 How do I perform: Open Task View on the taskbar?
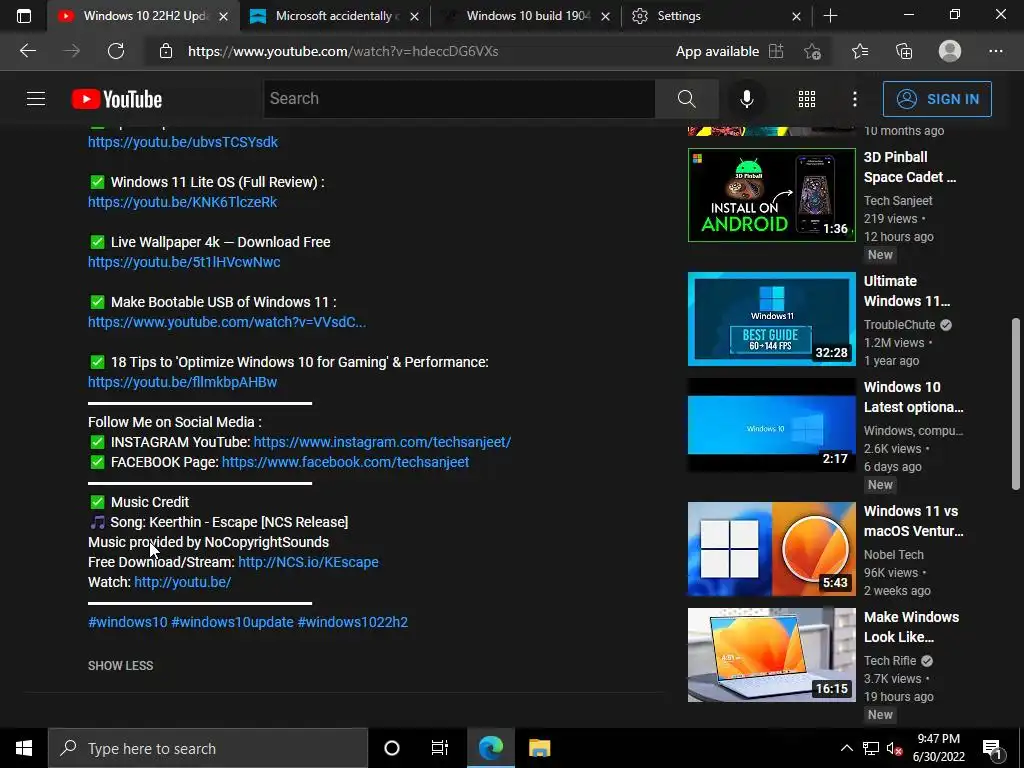440,748
